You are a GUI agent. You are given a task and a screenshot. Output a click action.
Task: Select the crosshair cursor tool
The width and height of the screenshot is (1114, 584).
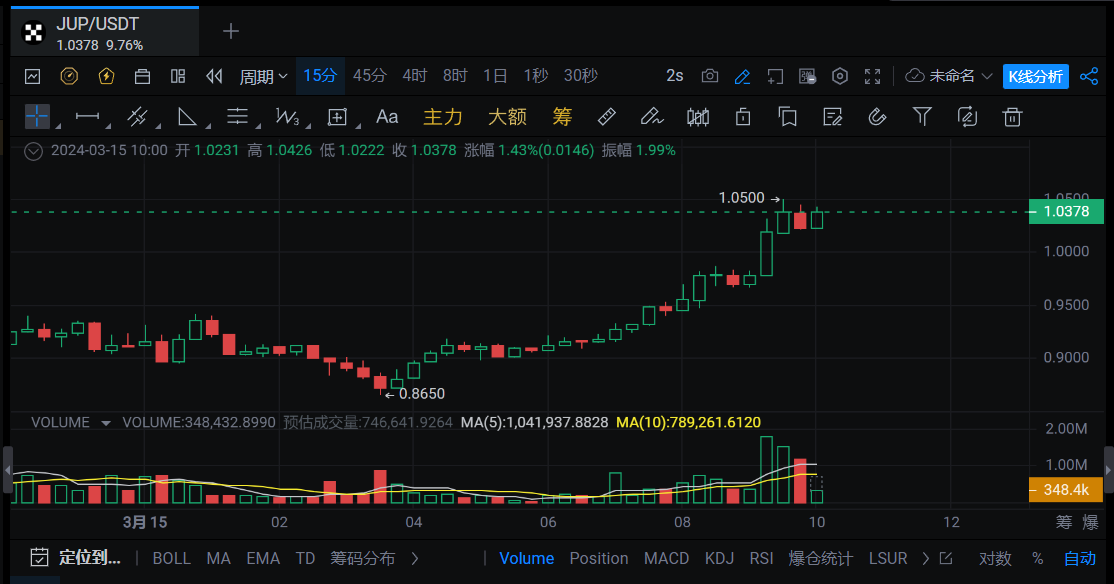(x=37, y=117)
